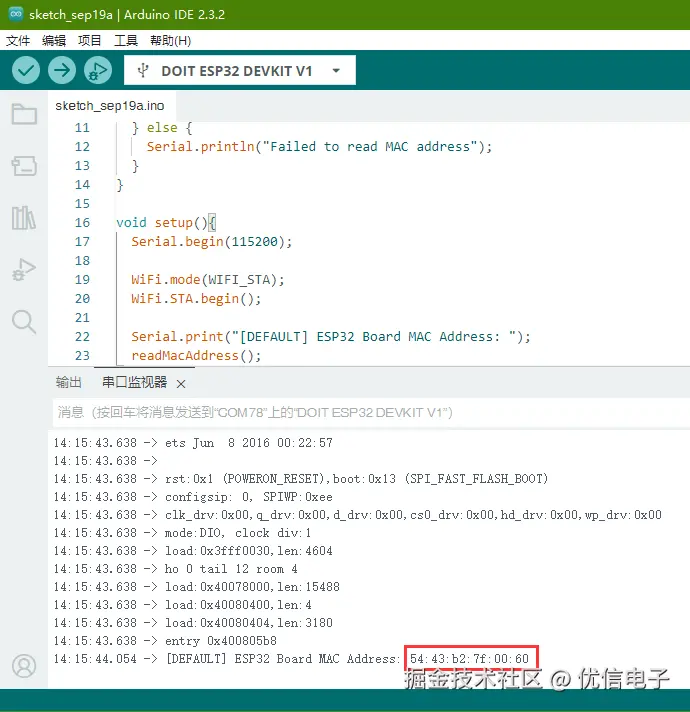The width and height of the screenshot is (690, 712).
Task: Click line number 22 in gutter
Action: 82,336
